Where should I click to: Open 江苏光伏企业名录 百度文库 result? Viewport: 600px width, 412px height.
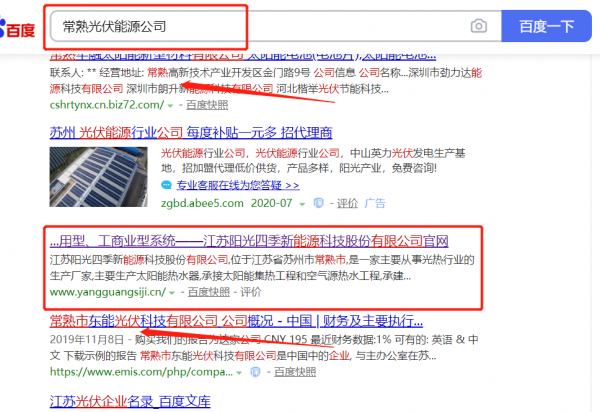click(x=130, y=401)
